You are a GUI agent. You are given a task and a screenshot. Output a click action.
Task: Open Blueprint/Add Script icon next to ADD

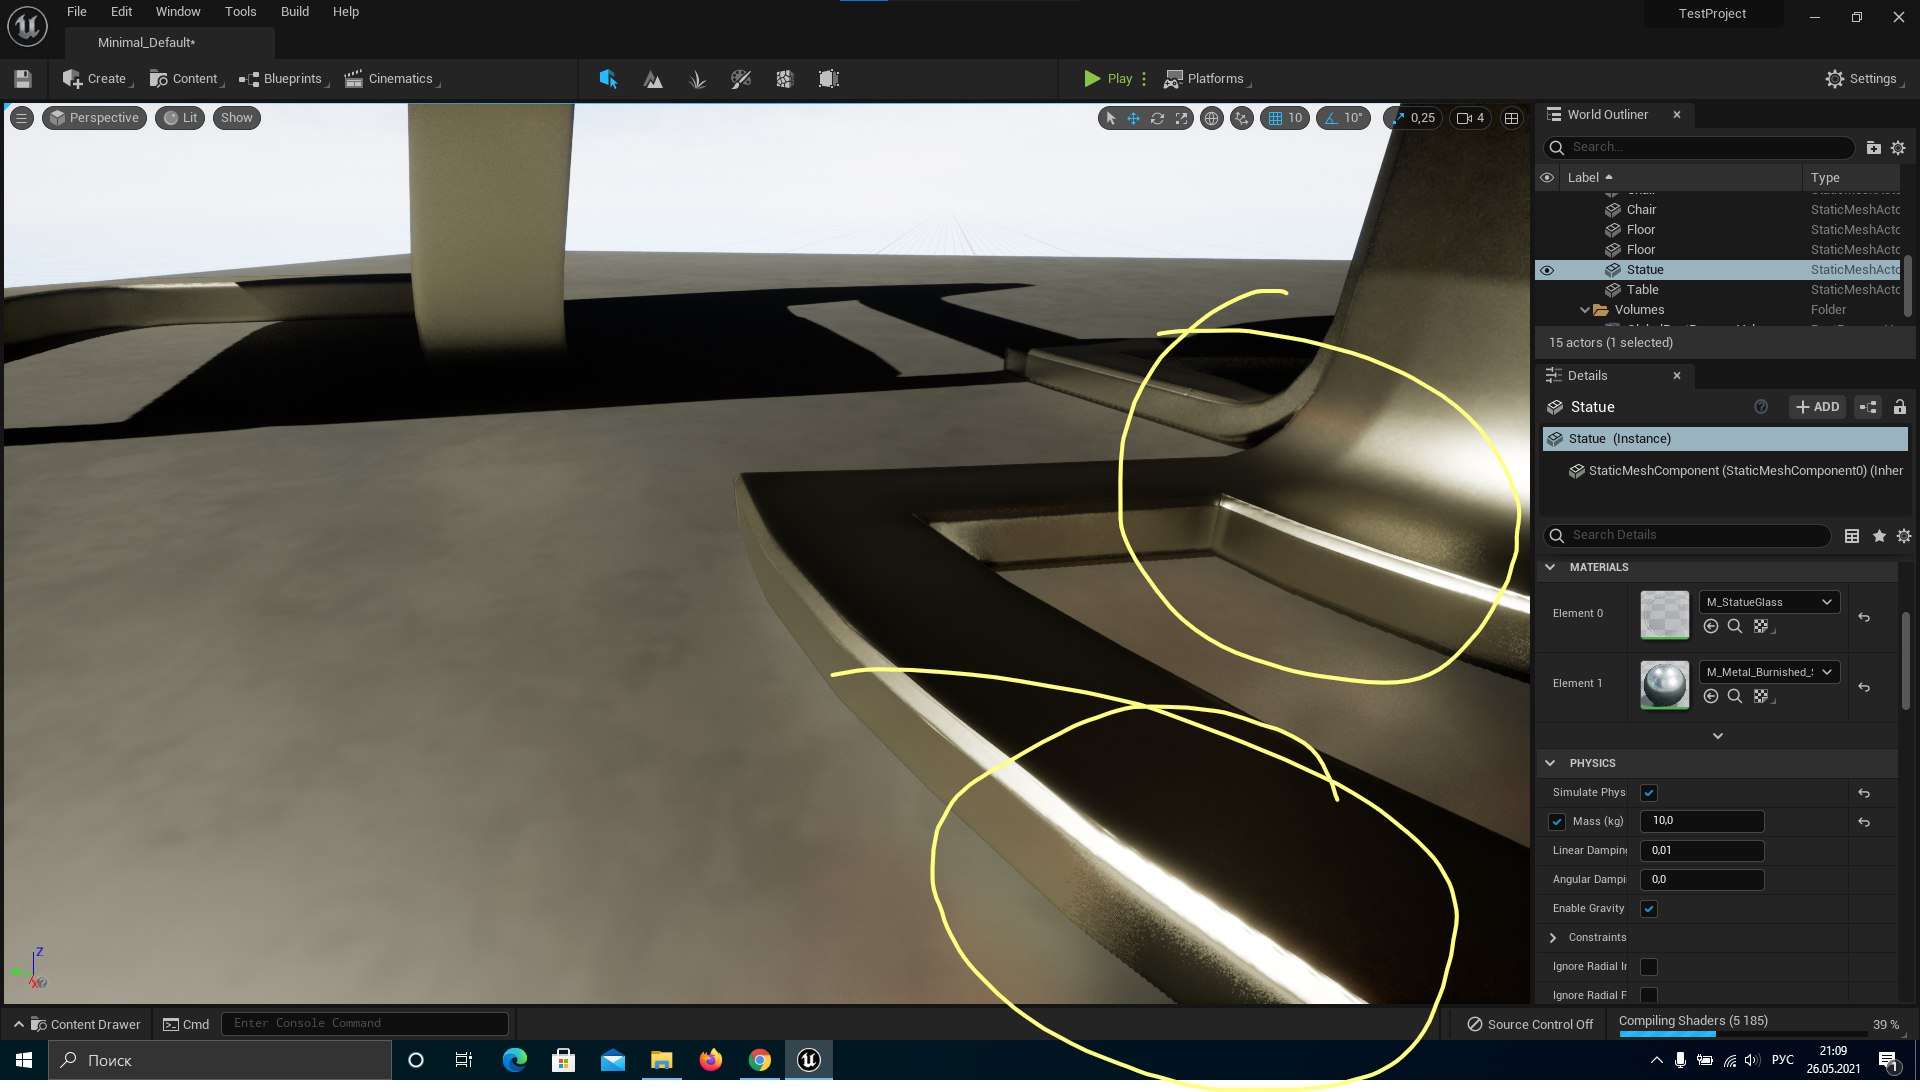point(1867,407)
